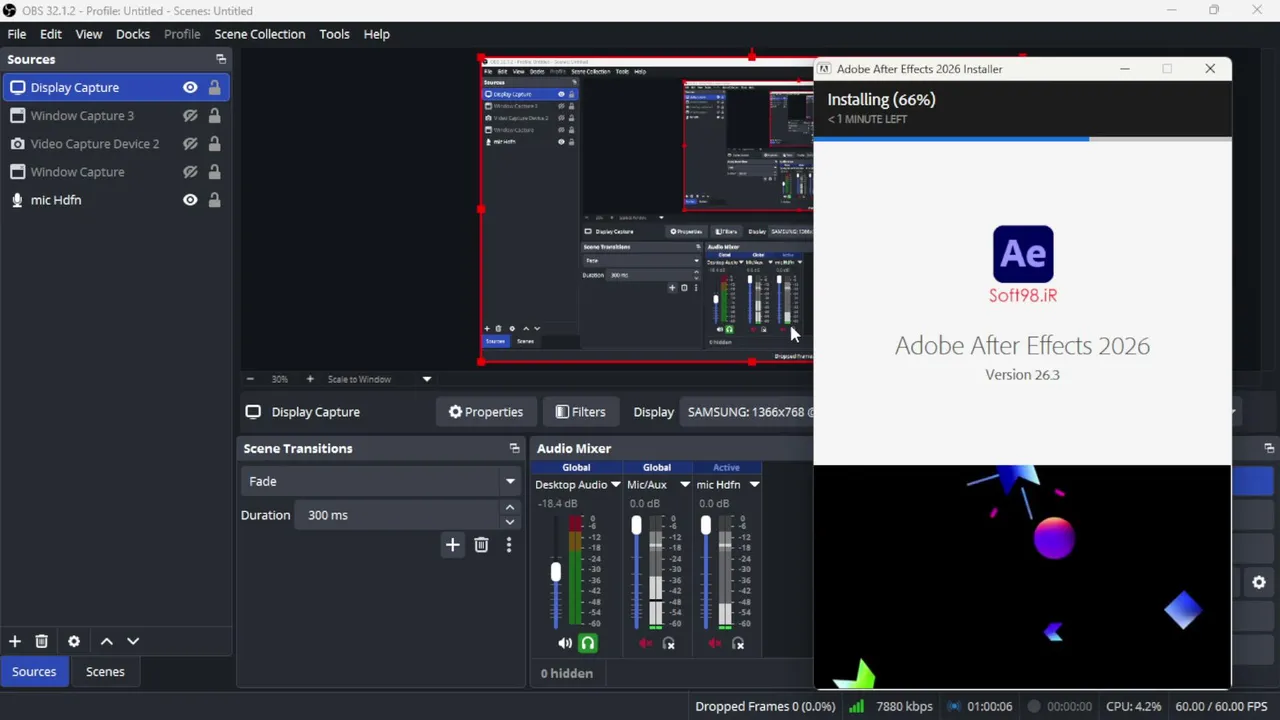Open the Scene Collection menu

click(x=260, y=34)
